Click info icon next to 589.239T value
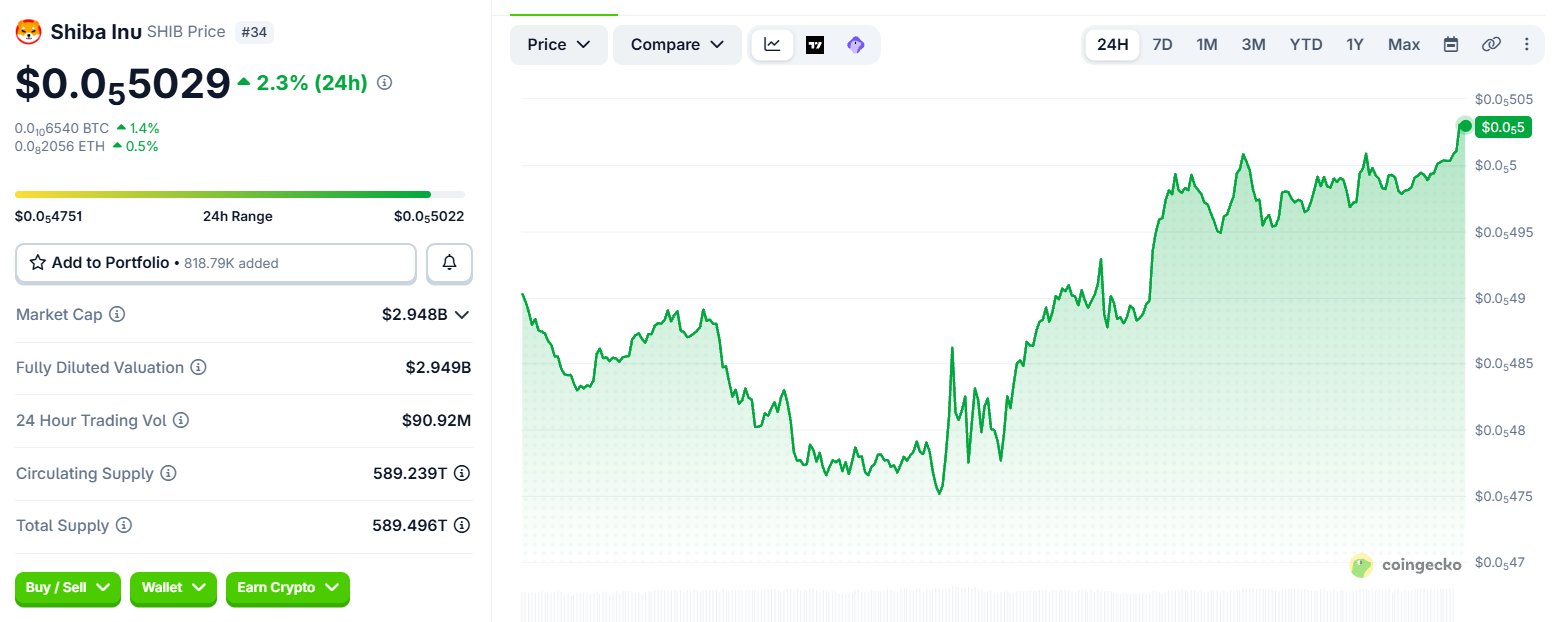 (462, 473)
